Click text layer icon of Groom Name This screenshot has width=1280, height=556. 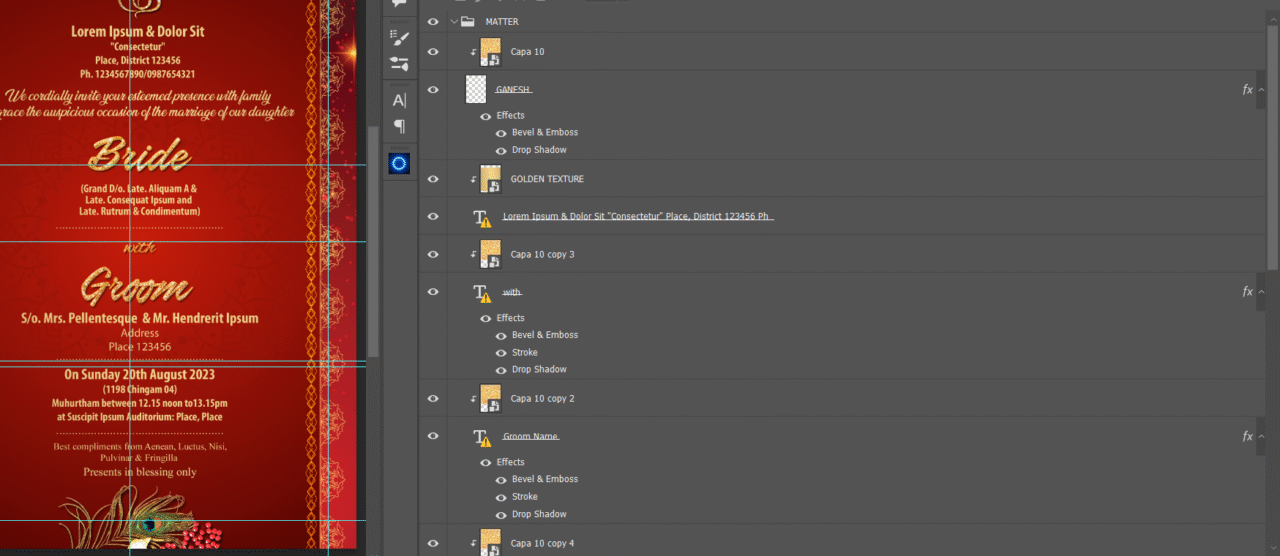482,437
